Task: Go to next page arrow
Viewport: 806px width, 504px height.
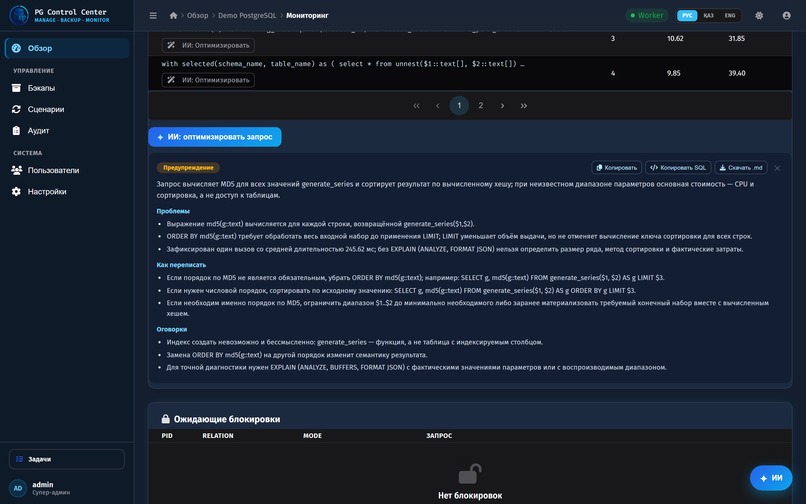Action: click(x=502, y=105)
